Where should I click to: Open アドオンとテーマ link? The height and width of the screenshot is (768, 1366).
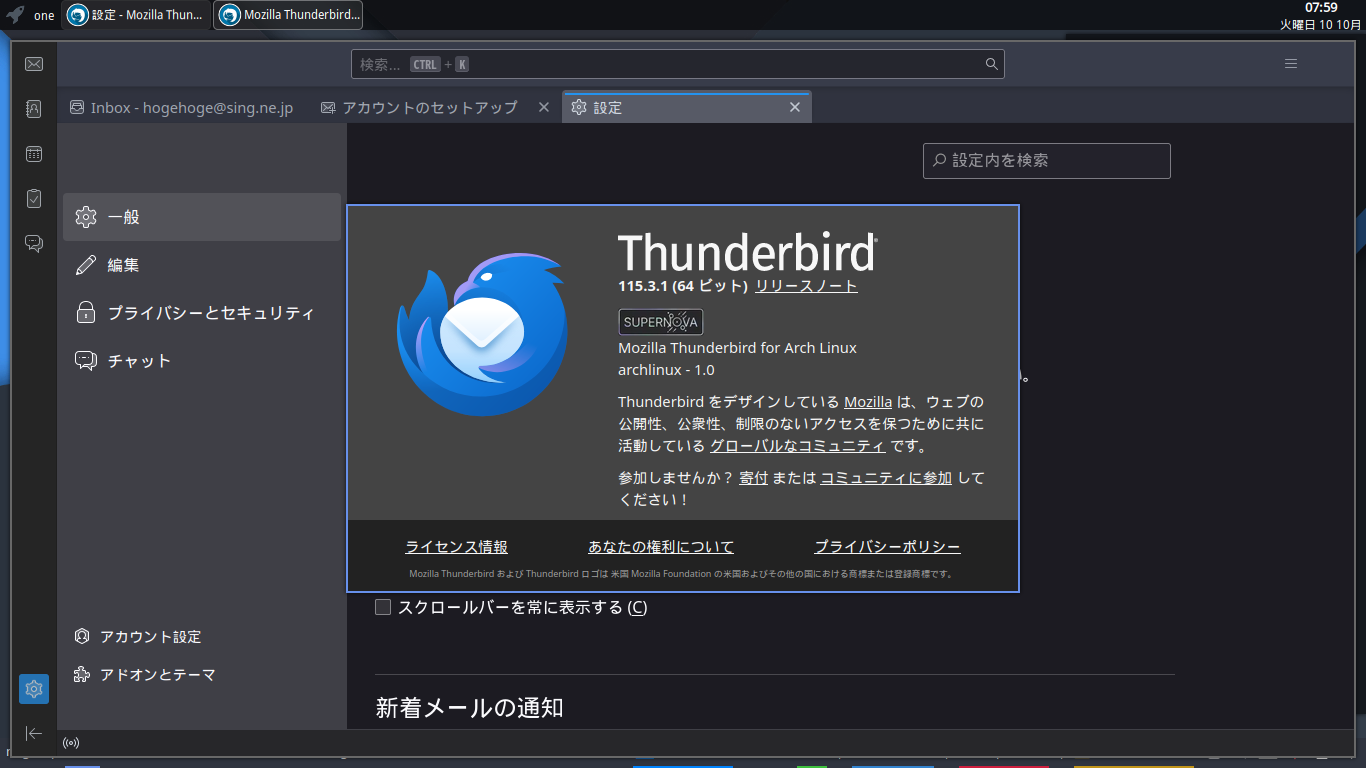point(145,675)
